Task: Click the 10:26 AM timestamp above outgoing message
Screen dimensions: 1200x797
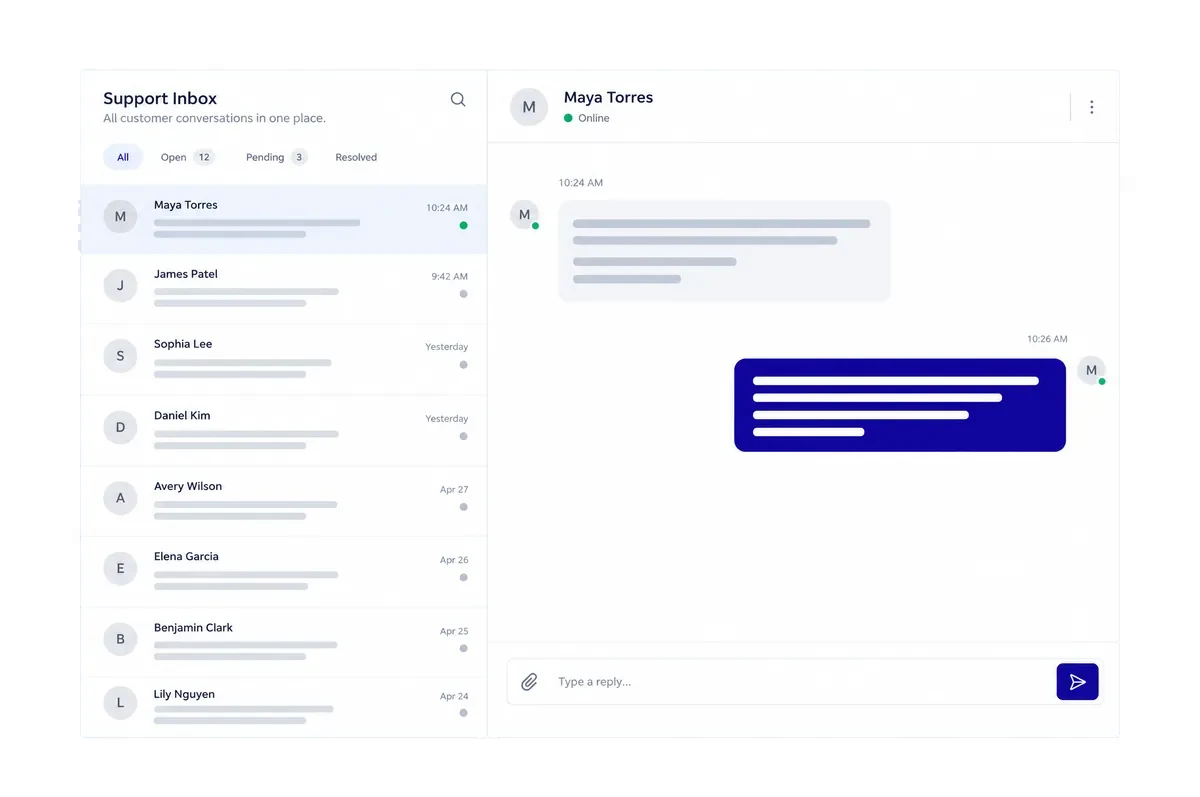Action: (x=1047, y=339)
